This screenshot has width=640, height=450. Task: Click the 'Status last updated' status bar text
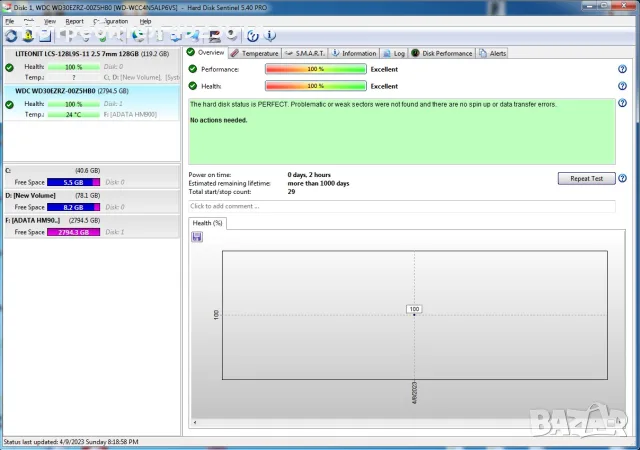click(x=71, y=442)
